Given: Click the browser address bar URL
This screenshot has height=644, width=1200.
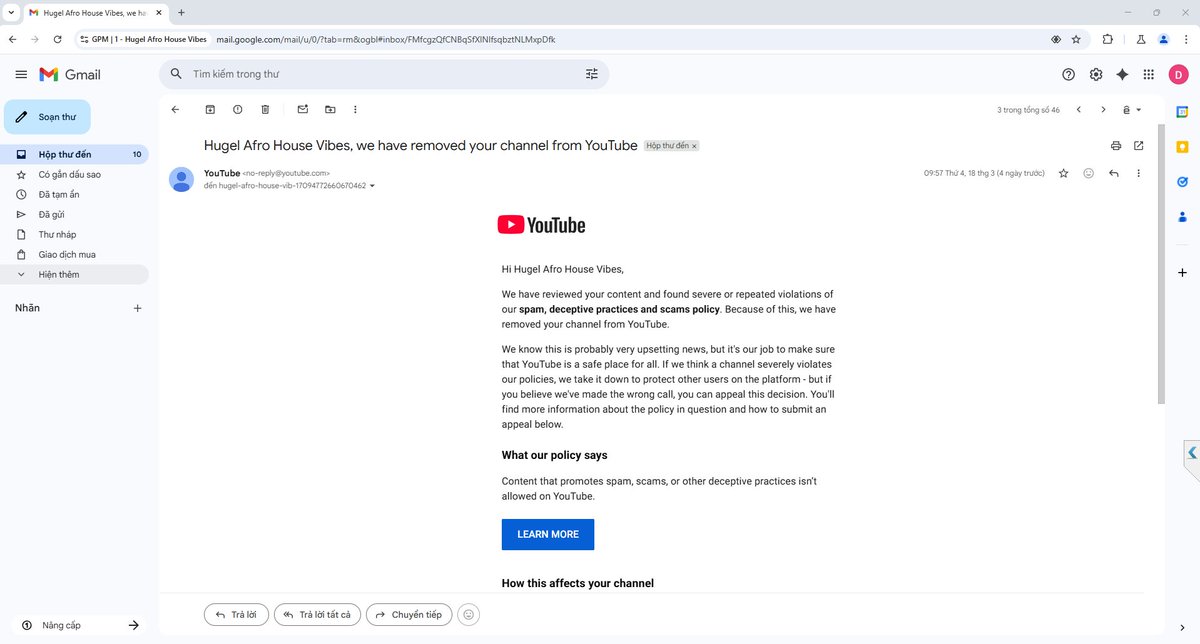Looking at the screenshot, I should click(x=385, y=39).
